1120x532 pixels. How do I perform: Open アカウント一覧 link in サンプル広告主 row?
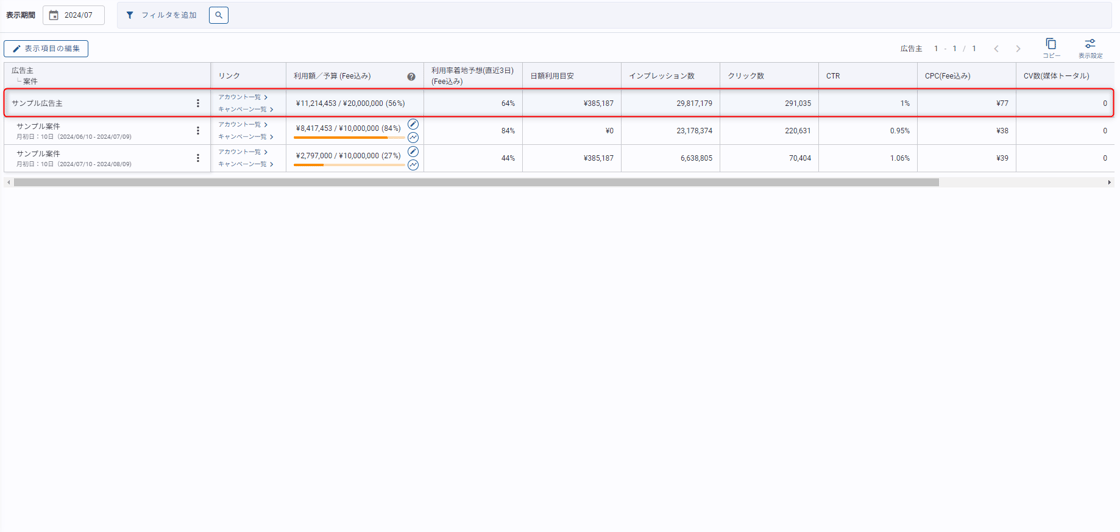point(243,97)
